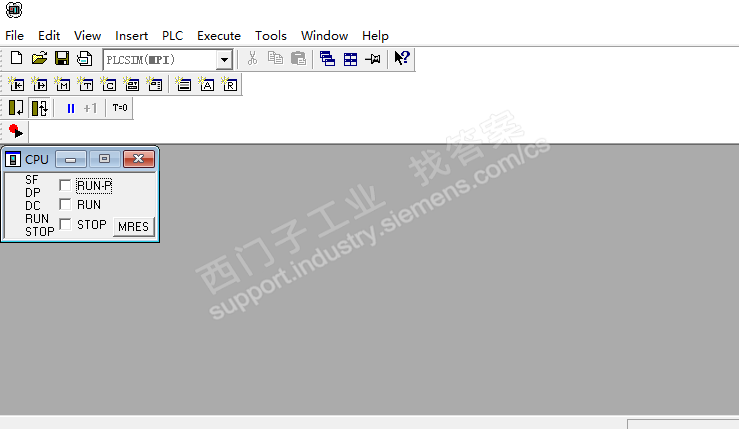Minimize the CPU subwindow
Screen dimensions: 739x429
tap(71, 159)
